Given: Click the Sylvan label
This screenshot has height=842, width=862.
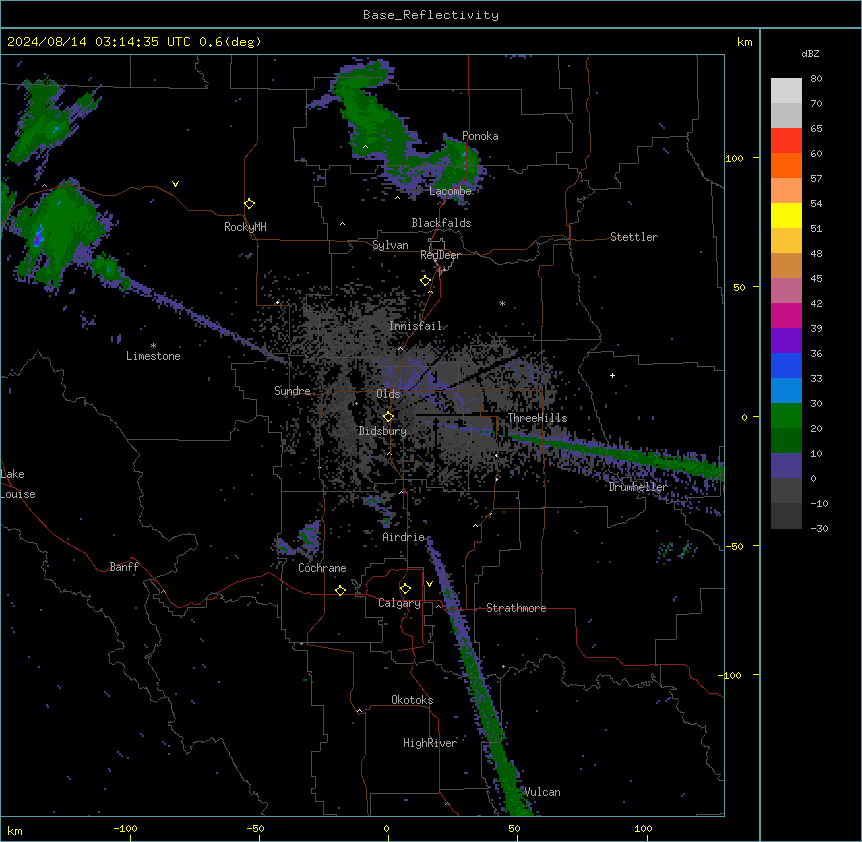Looking at the screenshot, I should pos(390,245).
